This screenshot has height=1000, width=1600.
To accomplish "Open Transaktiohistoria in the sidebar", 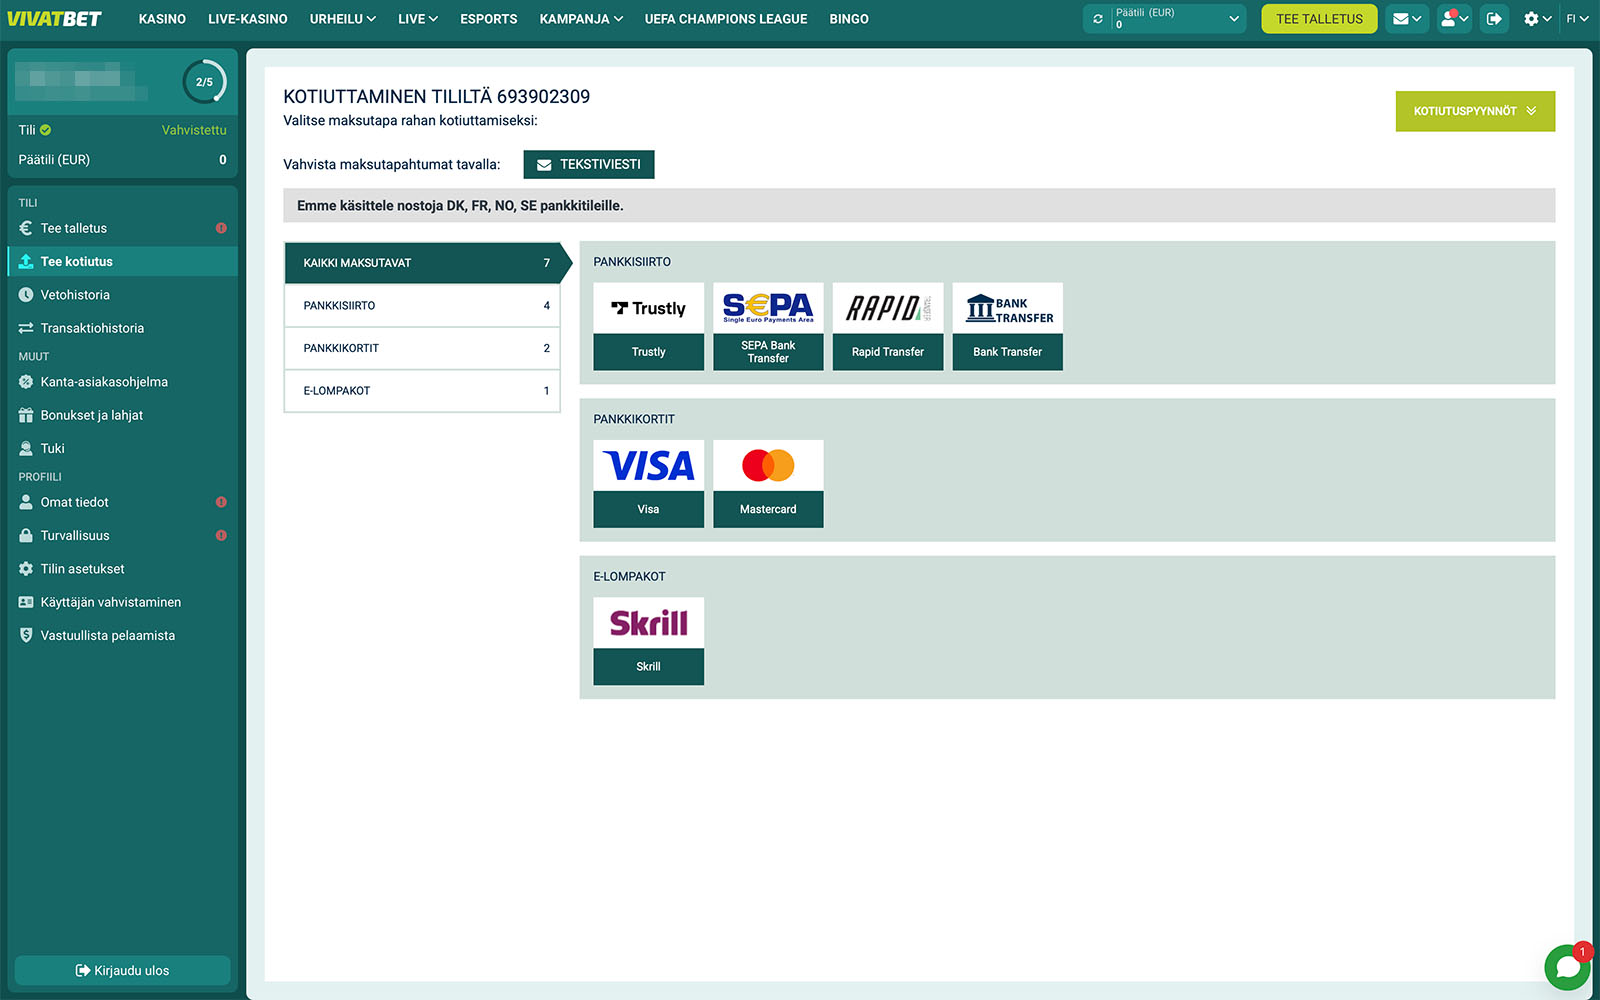I will click(92, 328).
